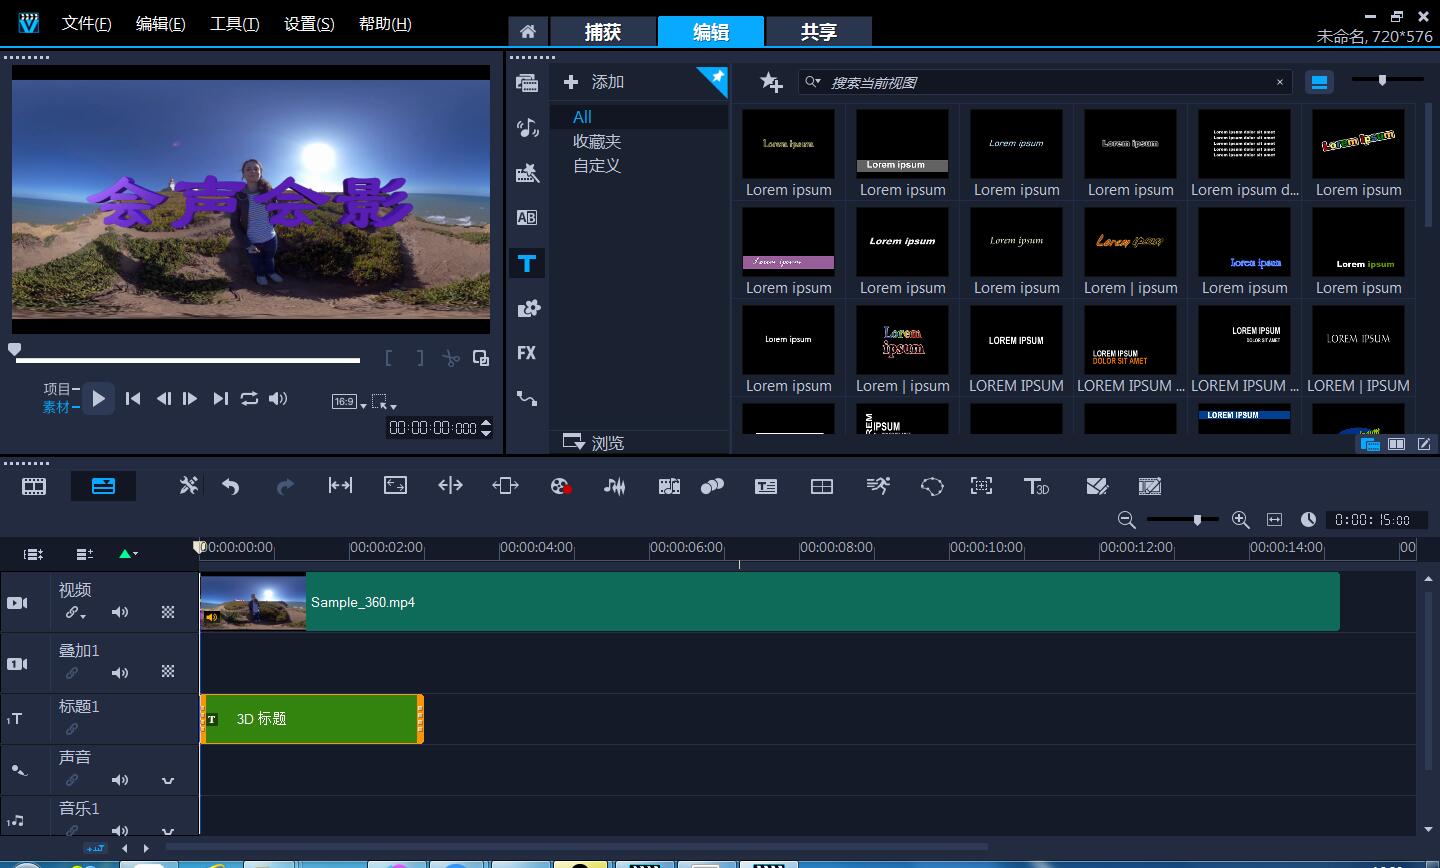Open the Media library panel icon

(527, 83)
